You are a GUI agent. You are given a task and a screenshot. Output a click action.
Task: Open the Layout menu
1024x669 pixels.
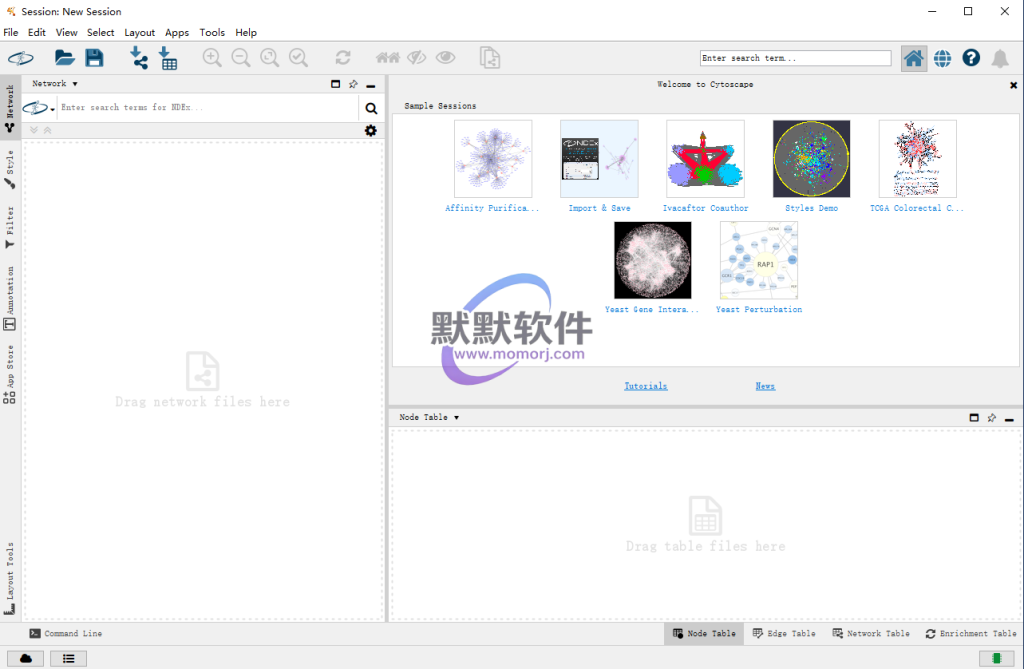click(x=139, y=33)
